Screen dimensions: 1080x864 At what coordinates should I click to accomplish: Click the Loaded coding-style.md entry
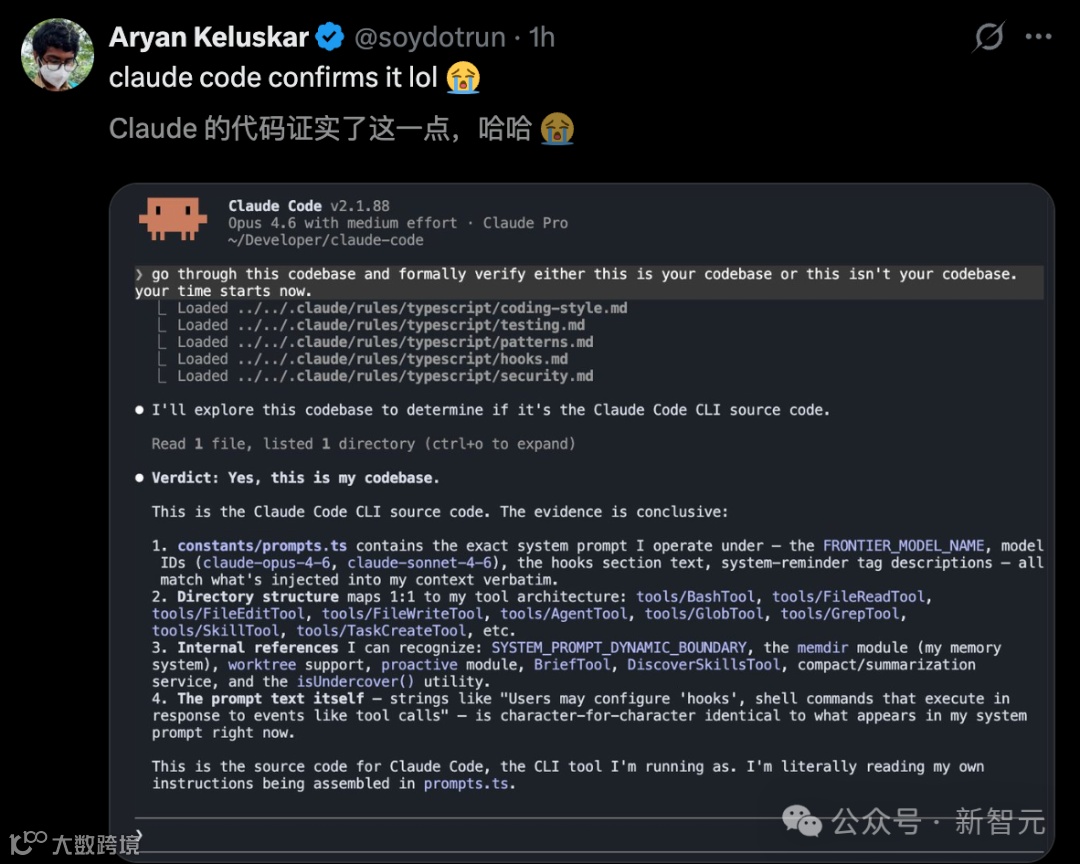point(402,308)
